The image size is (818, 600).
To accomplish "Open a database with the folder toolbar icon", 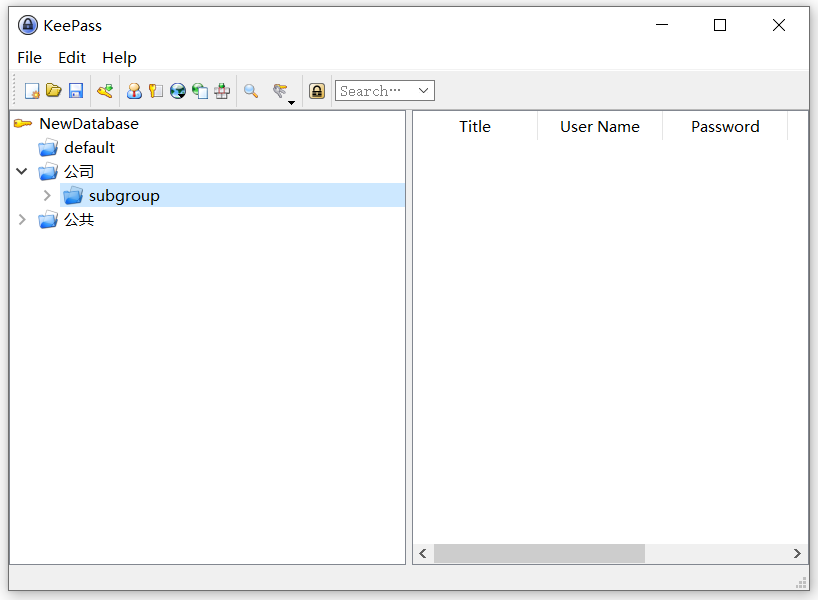I will [x=54, y=91].
